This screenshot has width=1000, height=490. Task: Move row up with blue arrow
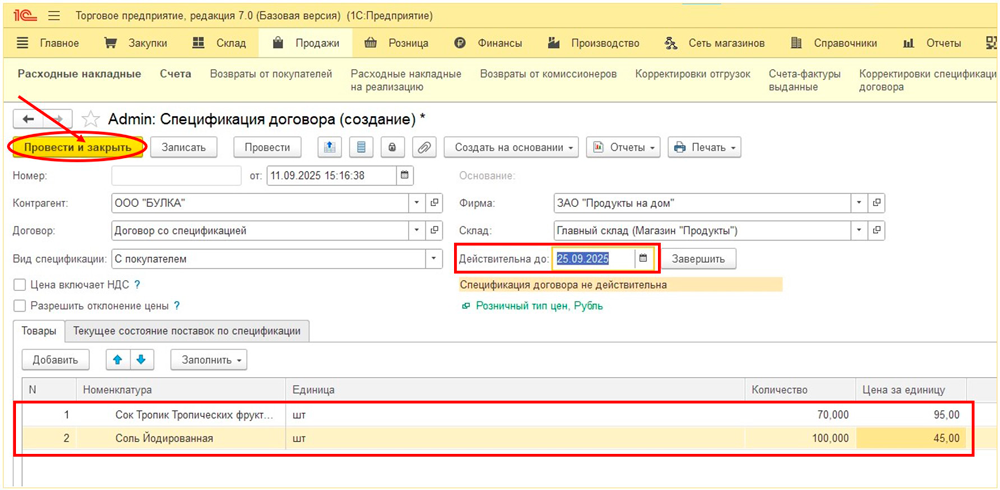coord(119,359)
